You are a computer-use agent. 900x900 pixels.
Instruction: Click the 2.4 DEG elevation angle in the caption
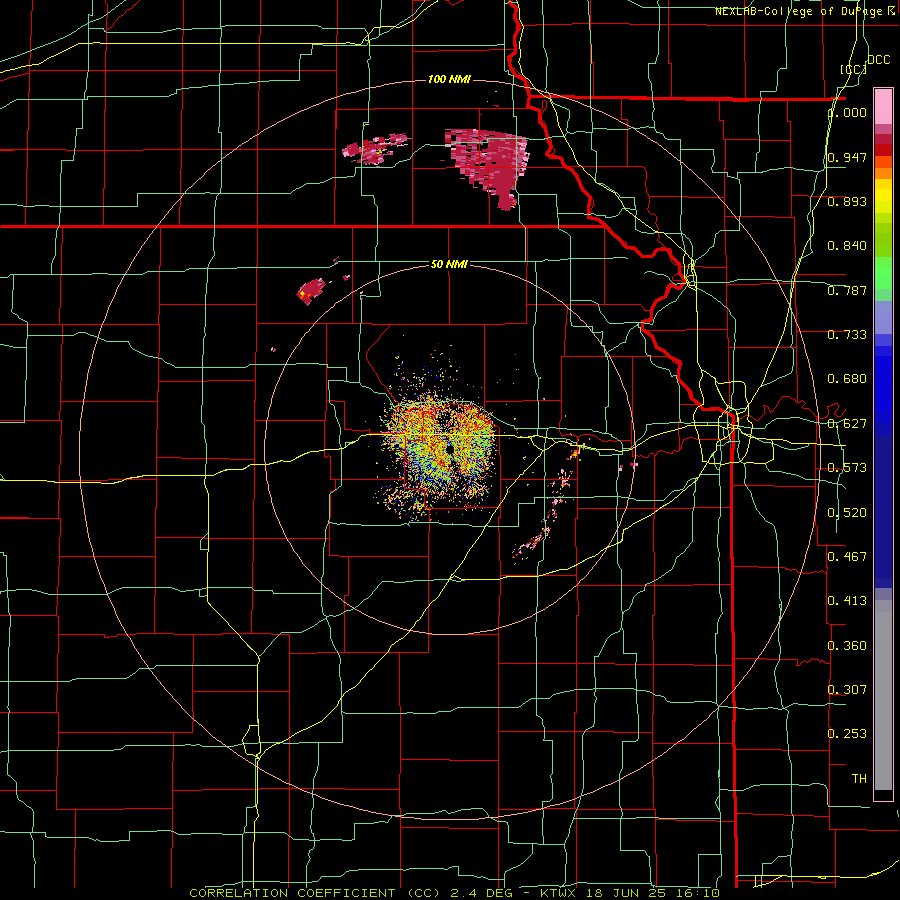[x=482, y=893]
